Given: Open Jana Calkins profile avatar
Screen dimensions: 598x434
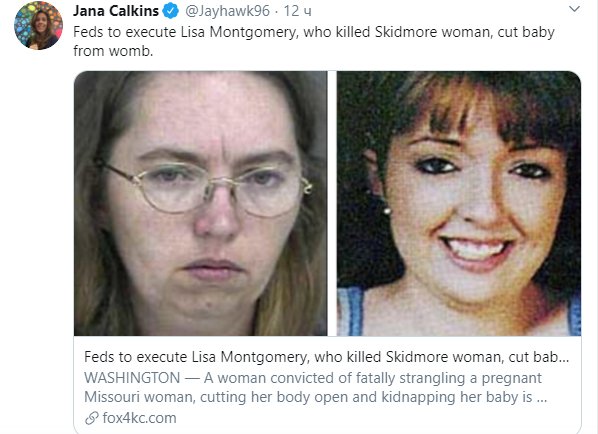Looking at the screenshot, I should (39, 25).
